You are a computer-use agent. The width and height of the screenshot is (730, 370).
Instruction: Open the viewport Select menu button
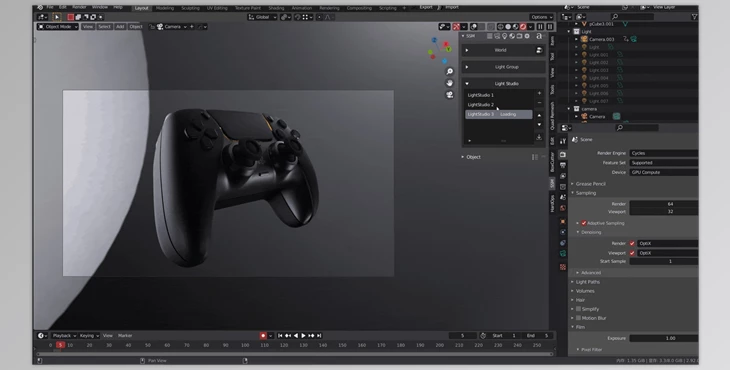104,27
